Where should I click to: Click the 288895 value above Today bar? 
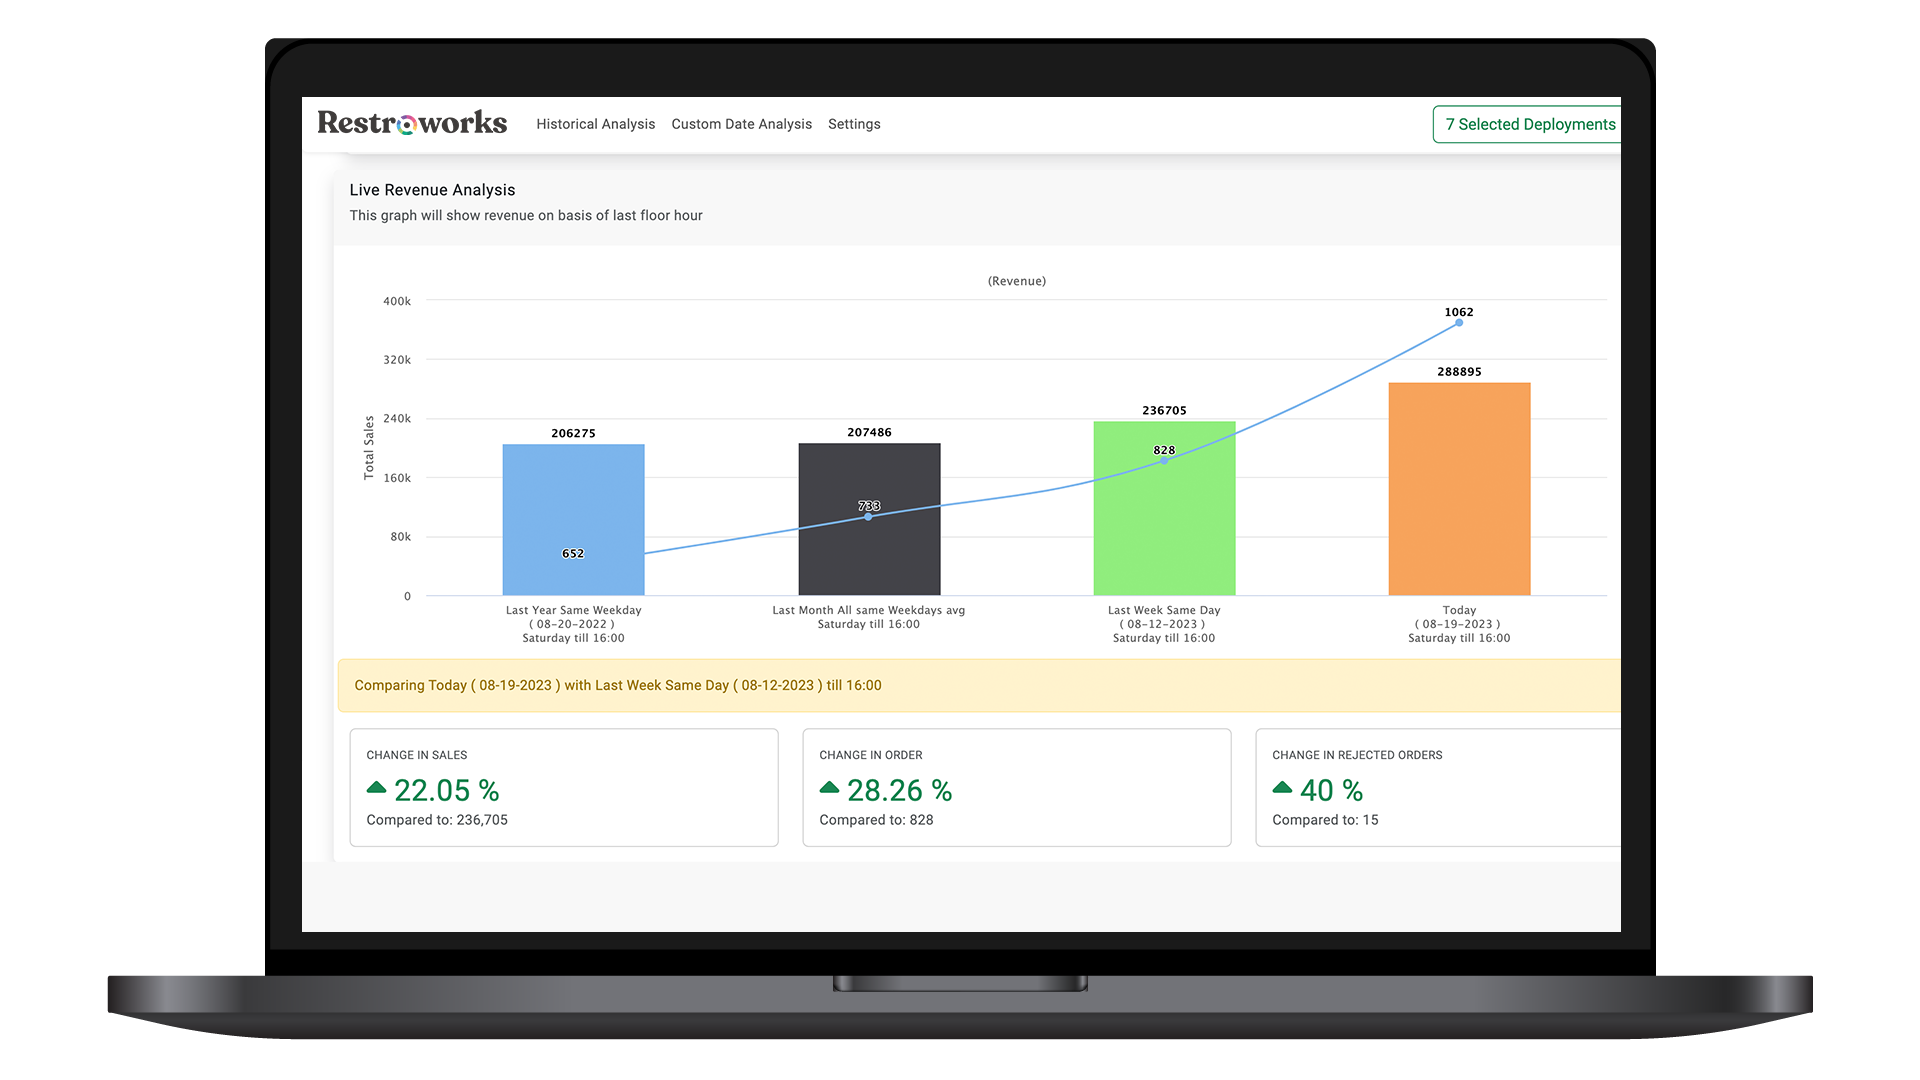(1459, 371)
